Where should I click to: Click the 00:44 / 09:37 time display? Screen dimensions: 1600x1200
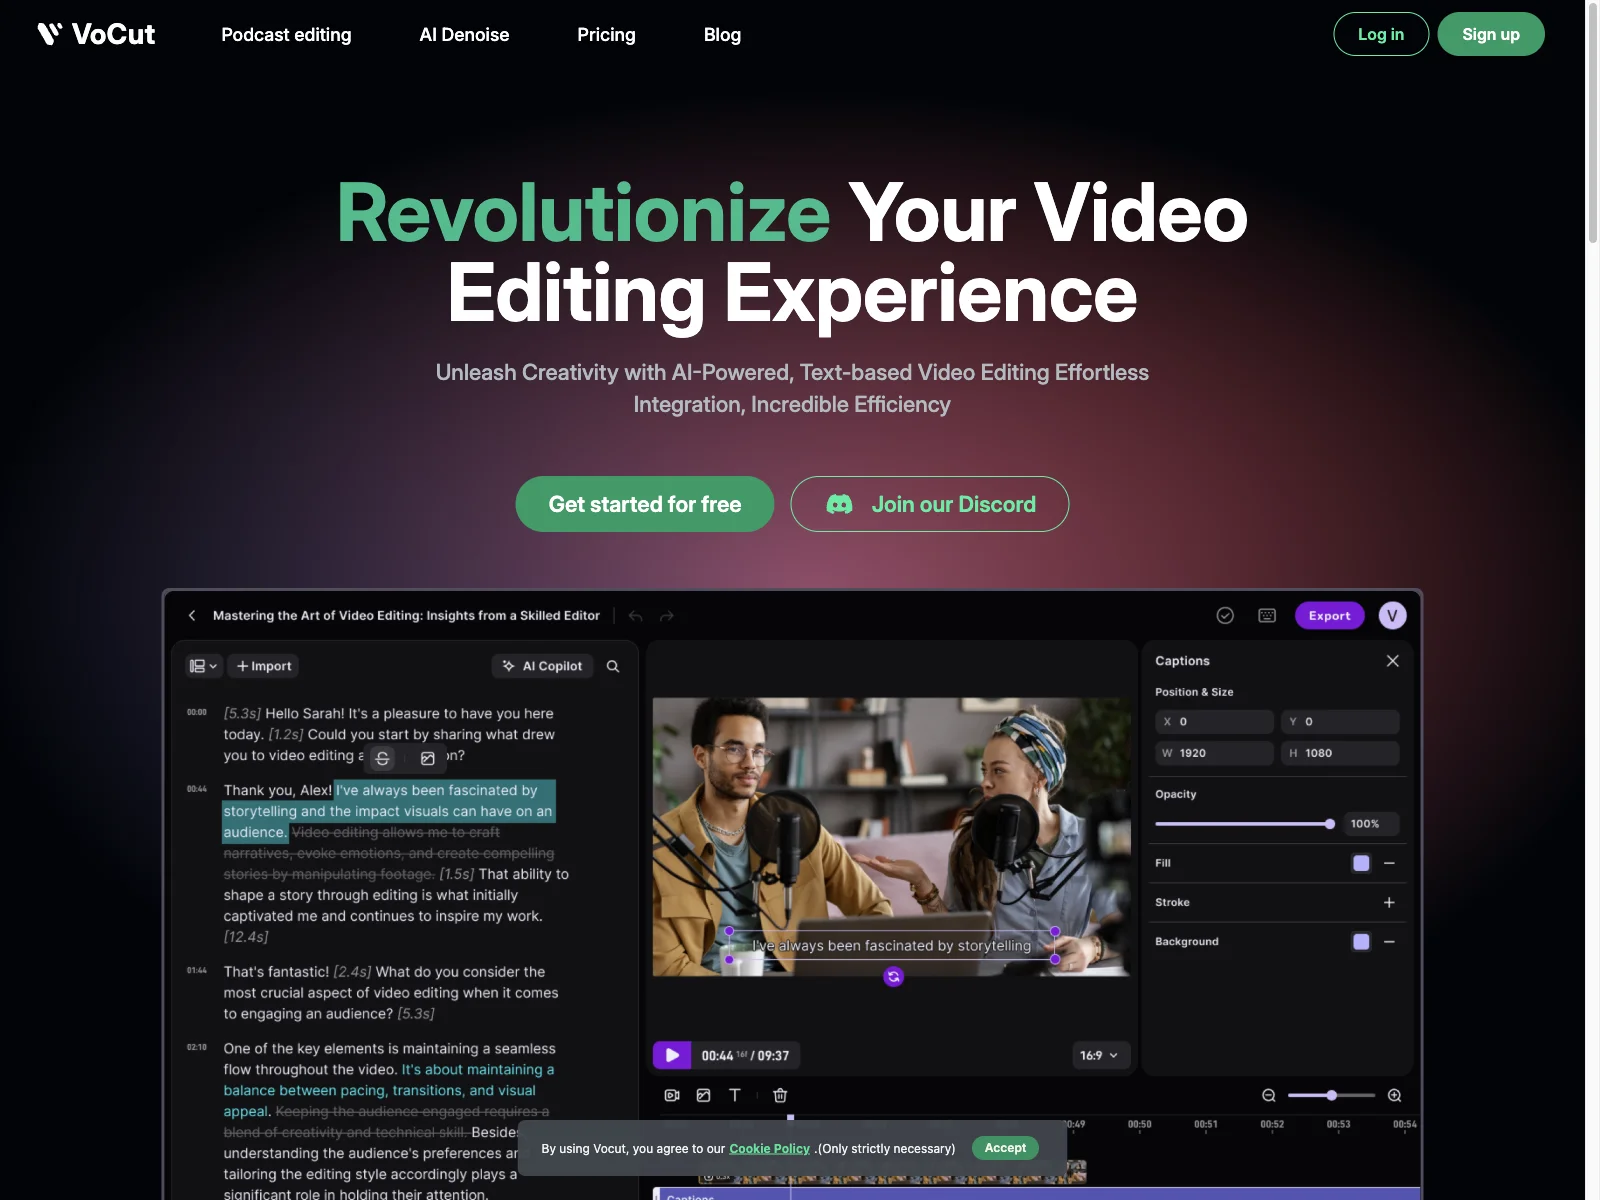pos(745,1055)
